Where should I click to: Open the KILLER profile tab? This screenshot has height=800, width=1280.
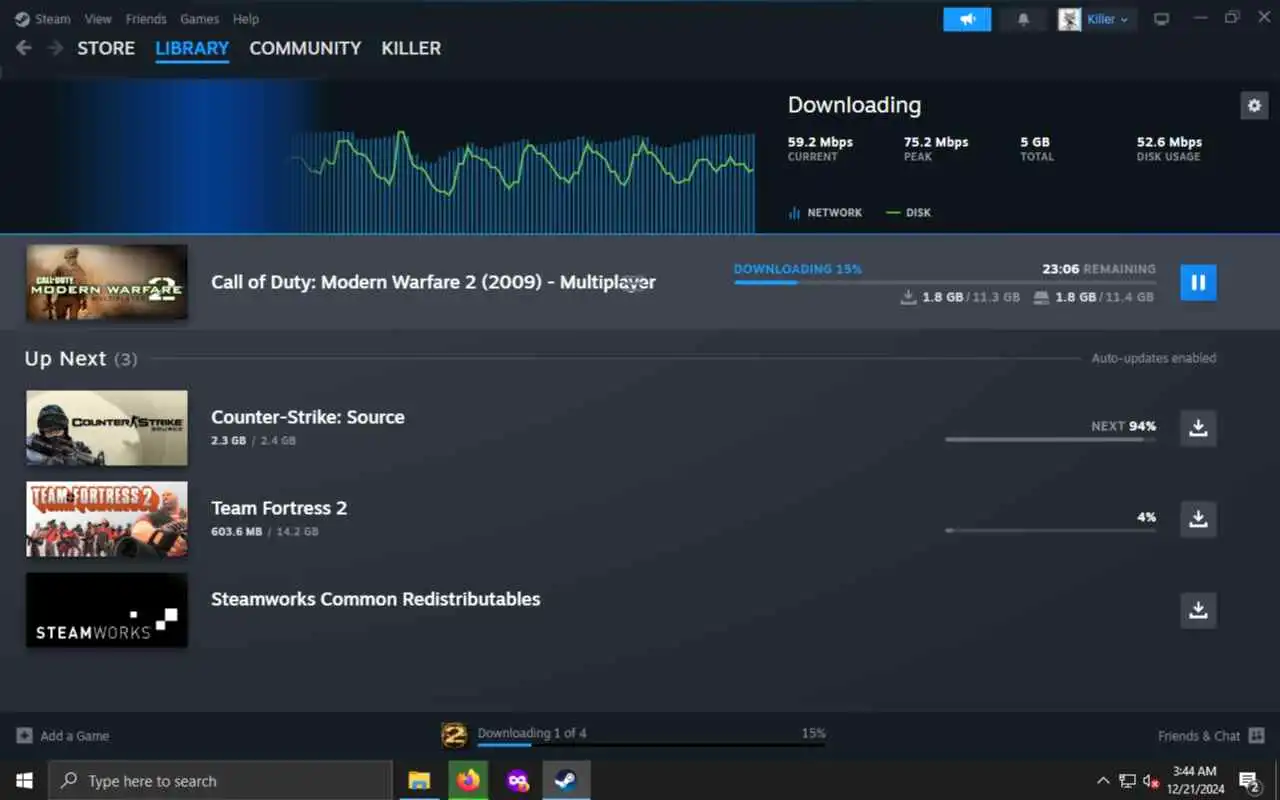[411, 48]
